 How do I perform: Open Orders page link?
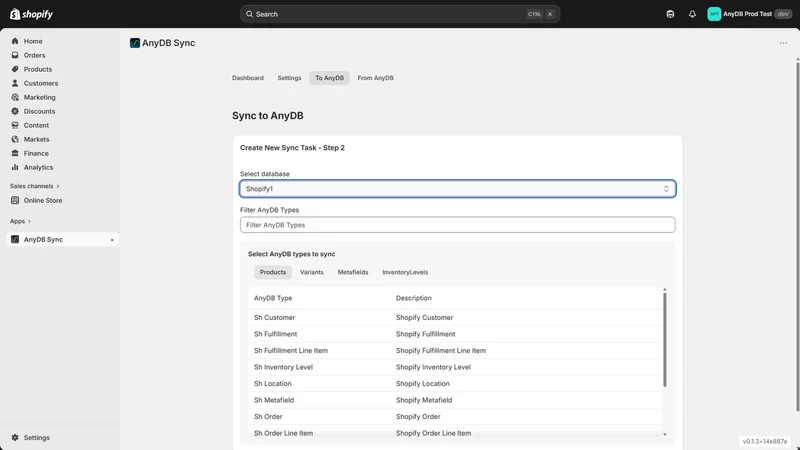(34, 55)
